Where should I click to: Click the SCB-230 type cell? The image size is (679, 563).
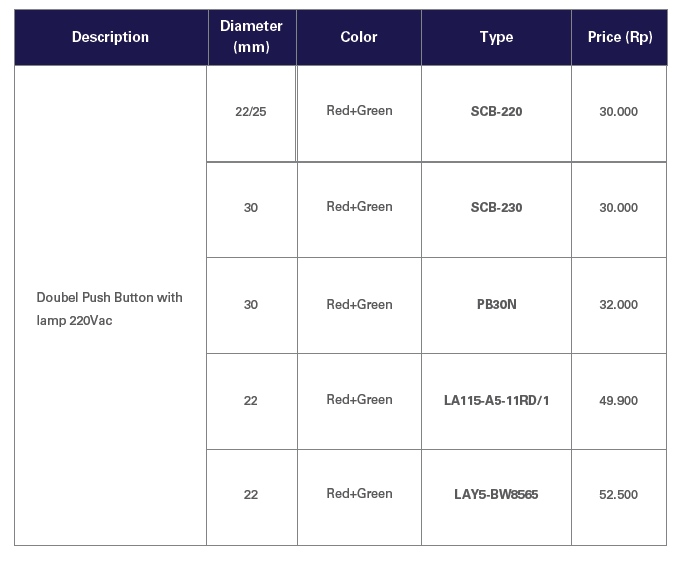pos(496,210)
